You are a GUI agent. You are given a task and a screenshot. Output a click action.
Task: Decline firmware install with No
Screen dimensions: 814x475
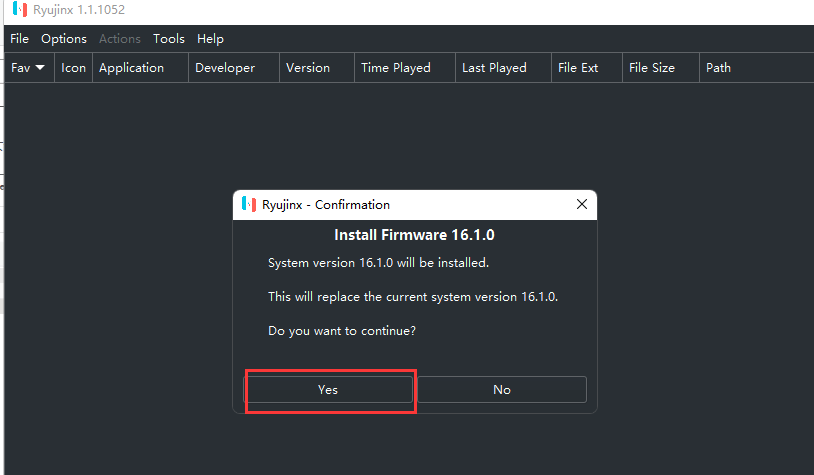click(x=502, y=389)
